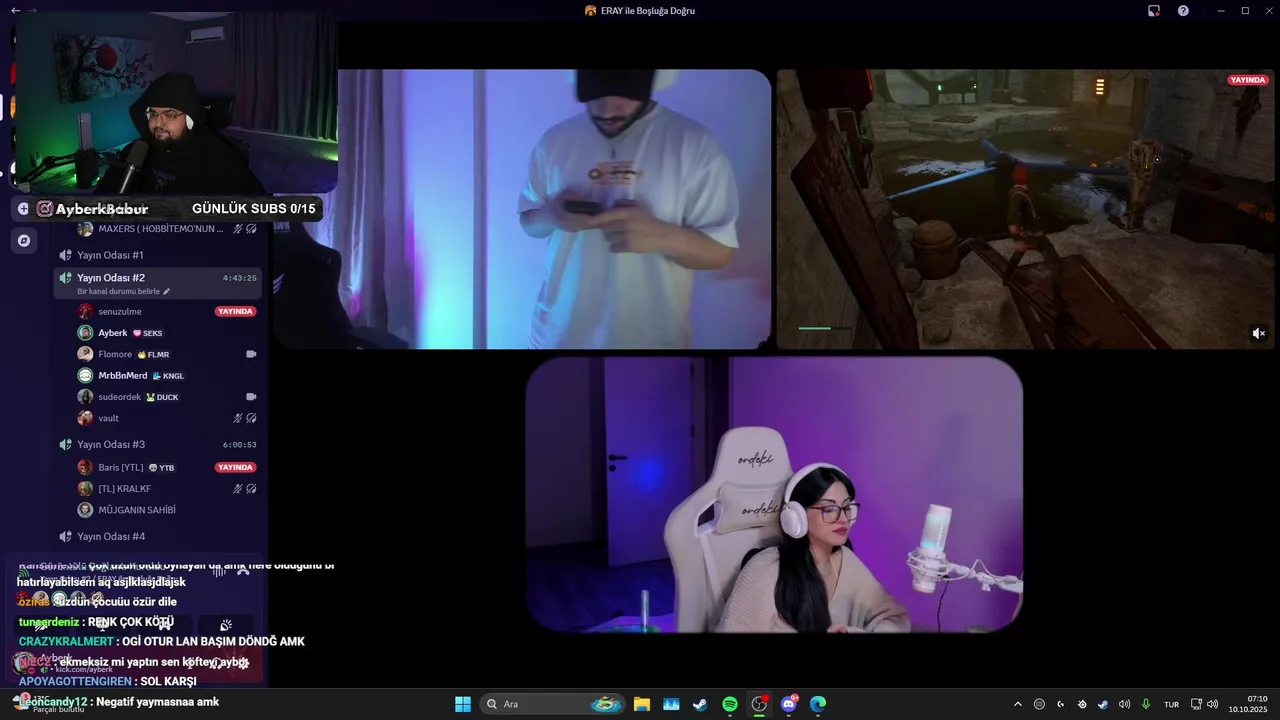Click the gameplay stream tile
1280x720 pixels.
click(1025, 209)
